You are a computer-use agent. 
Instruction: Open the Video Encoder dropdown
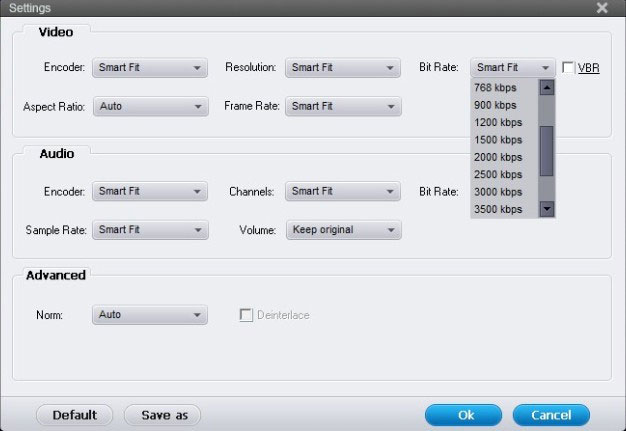click(150, 67)
